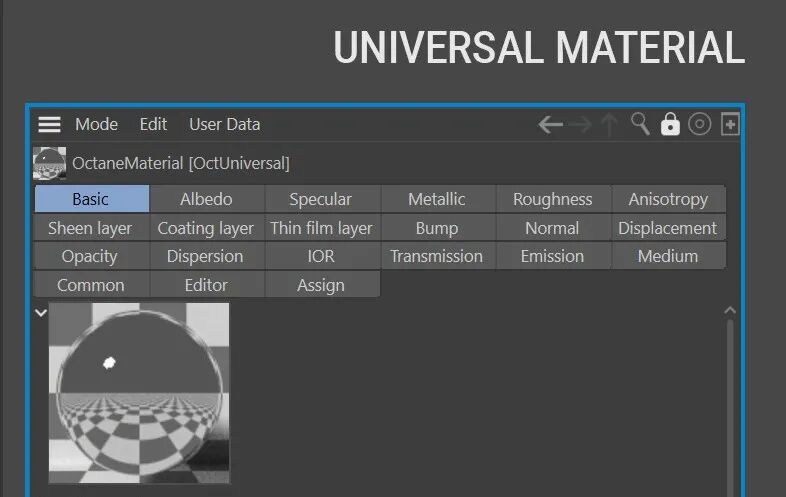Screen dimensions: 786x497
Task: Open the Common tab
Action: pyautogui.click(x=92, y=285)
